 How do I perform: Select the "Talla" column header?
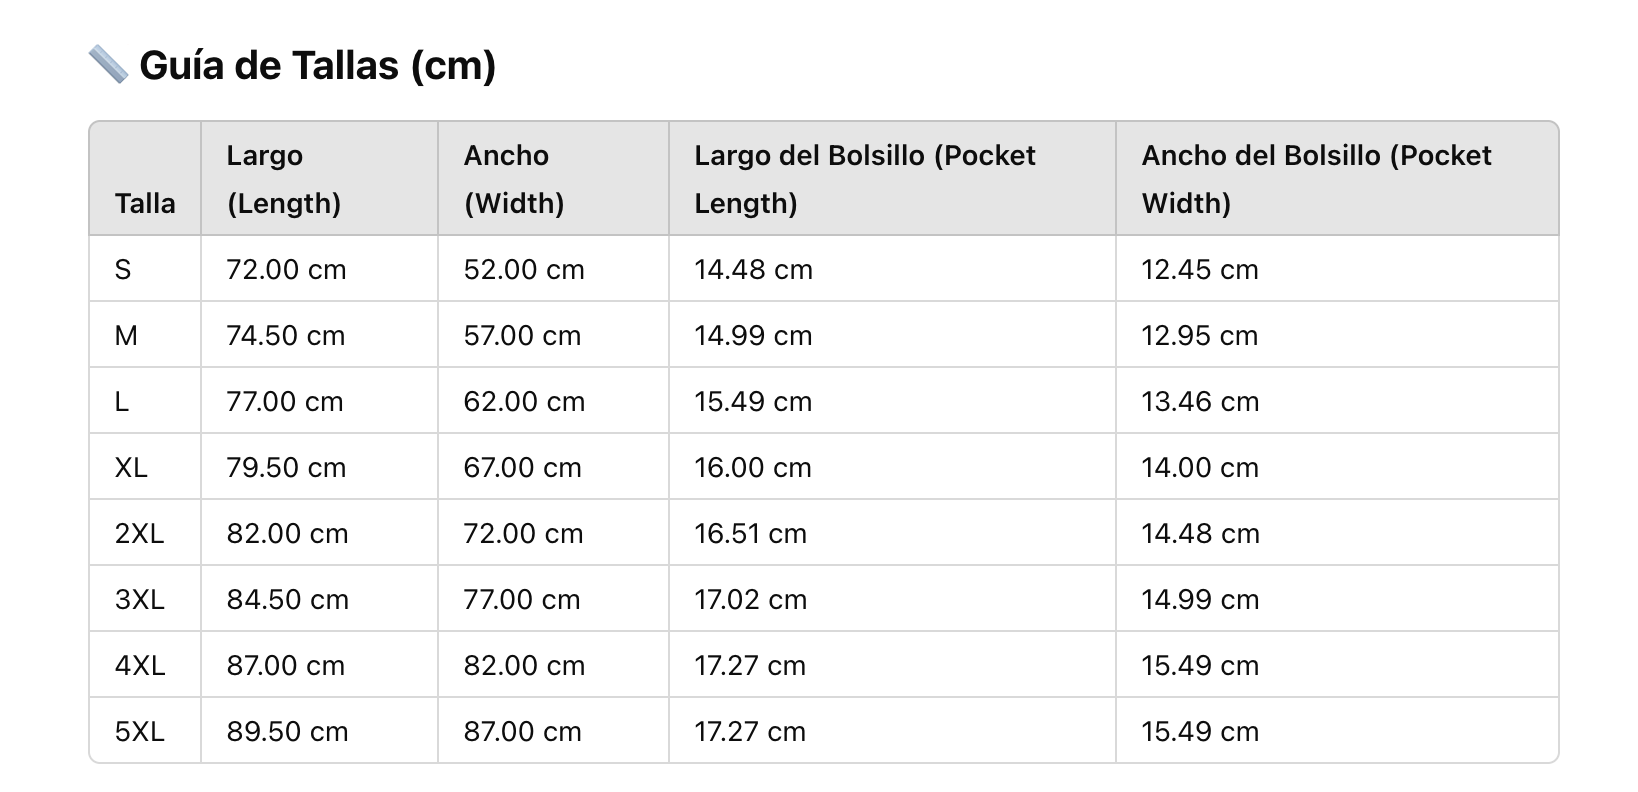[x=145, y=203]
